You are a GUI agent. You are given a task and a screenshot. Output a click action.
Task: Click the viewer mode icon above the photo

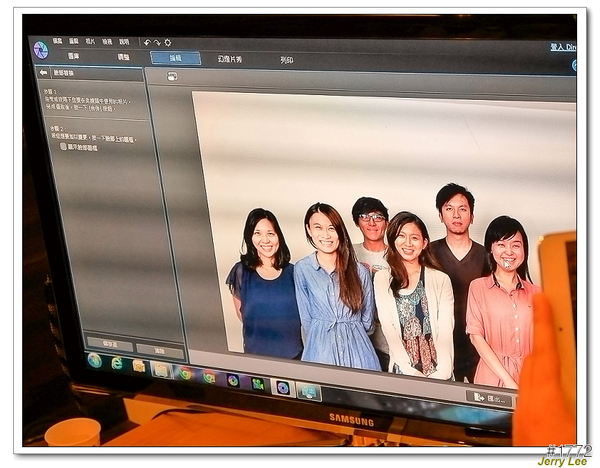pyautogui.click(x=172, y=76)
